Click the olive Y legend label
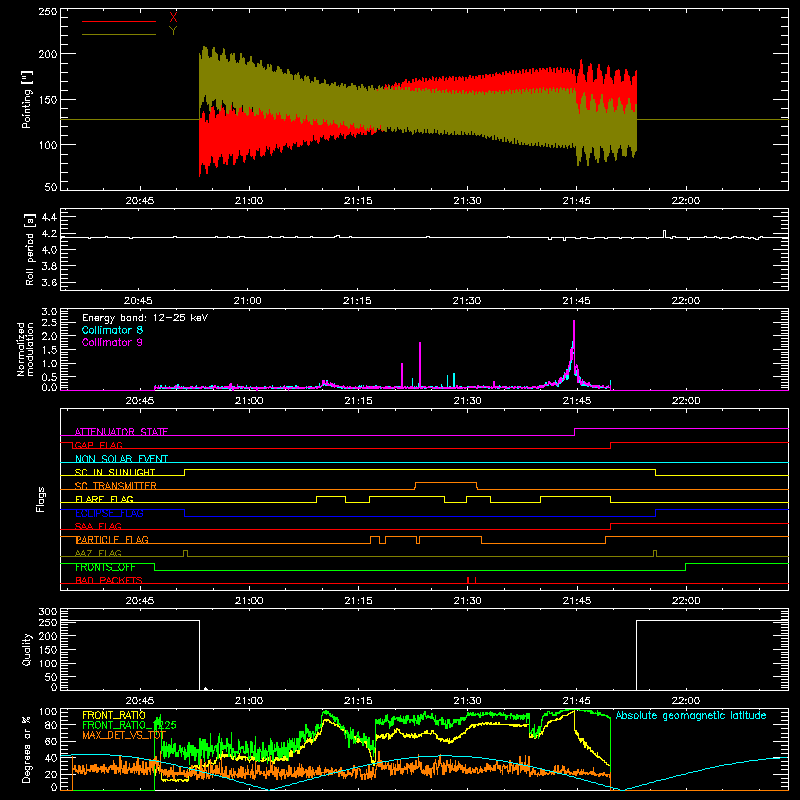The height and width of the screenshot is (800, 800). pyautogui.click(x=173, y=31)
